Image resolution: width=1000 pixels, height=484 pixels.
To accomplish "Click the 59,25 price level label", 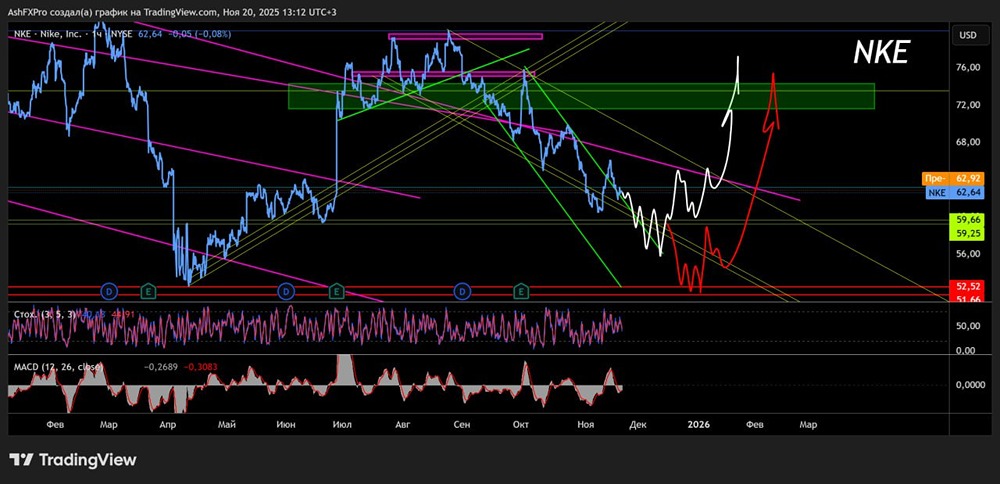I will (x=967, y=233).
